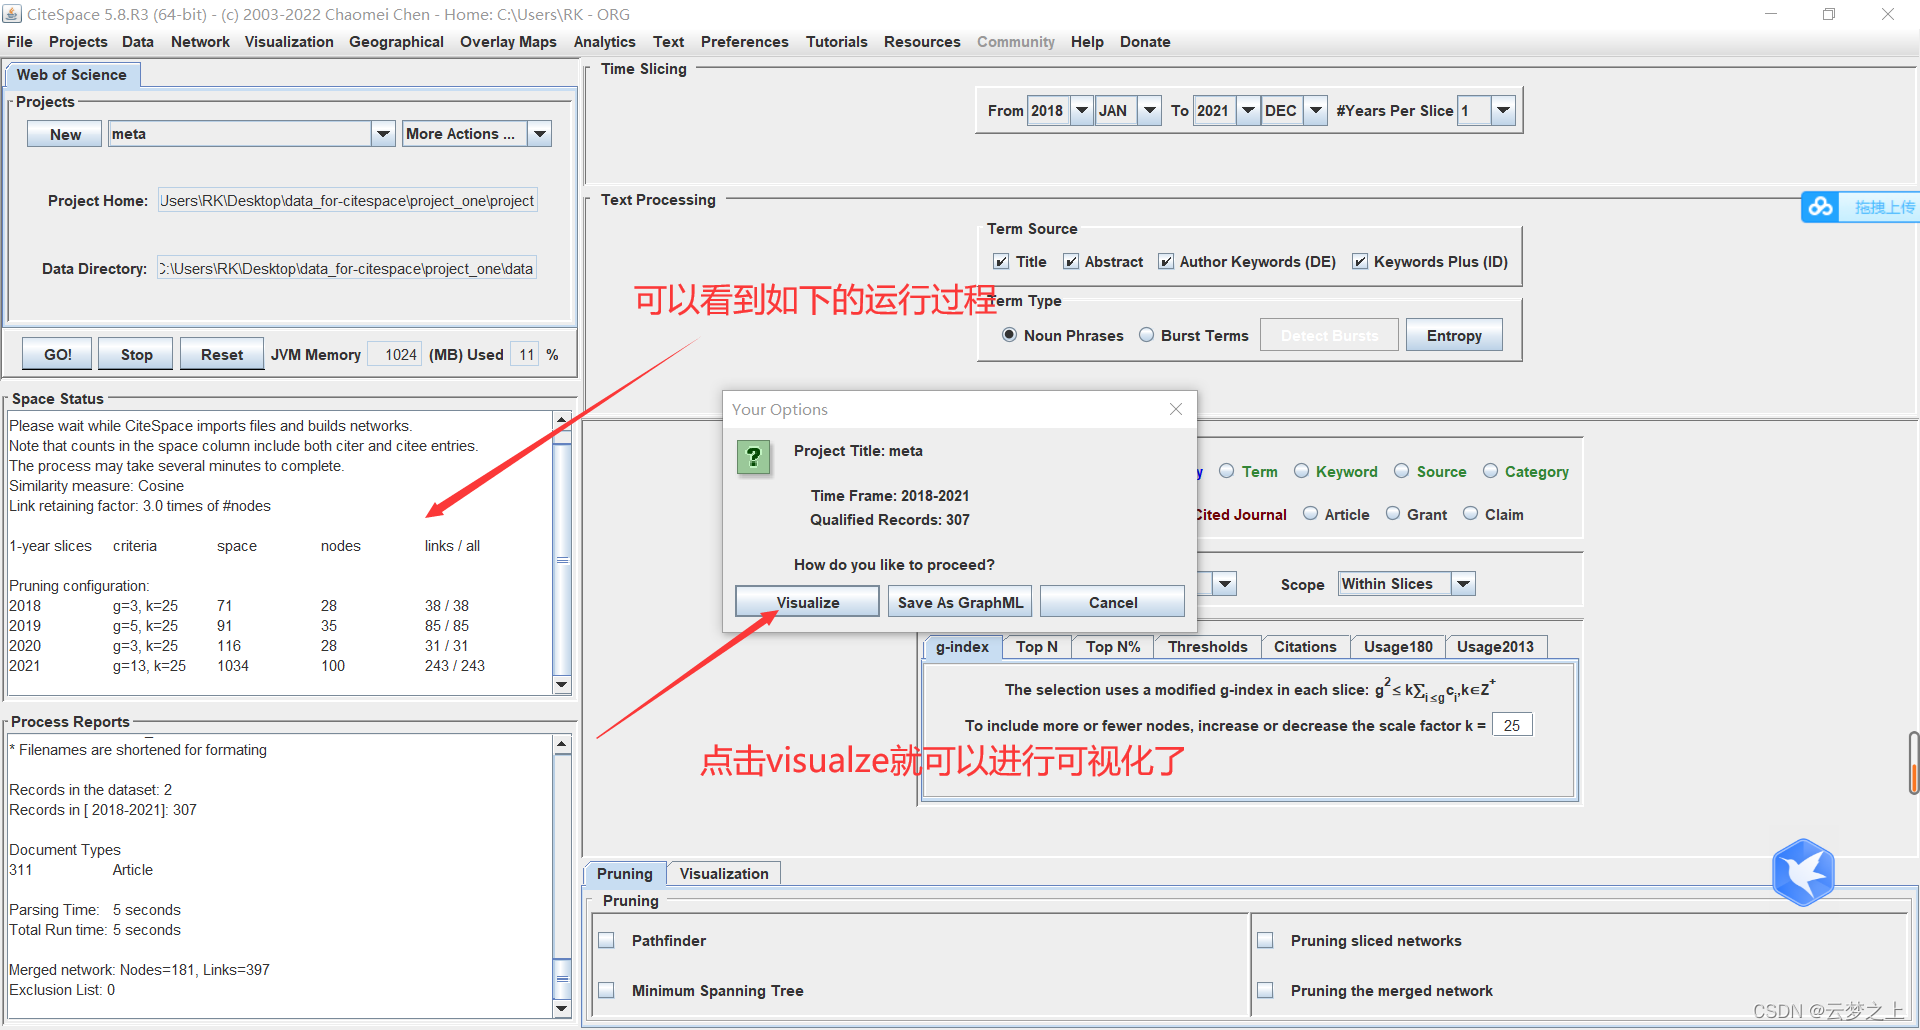This screenshot has height=1030, width=1920.
Task: Click the Data Directory path field
Action: coord(347,268)
